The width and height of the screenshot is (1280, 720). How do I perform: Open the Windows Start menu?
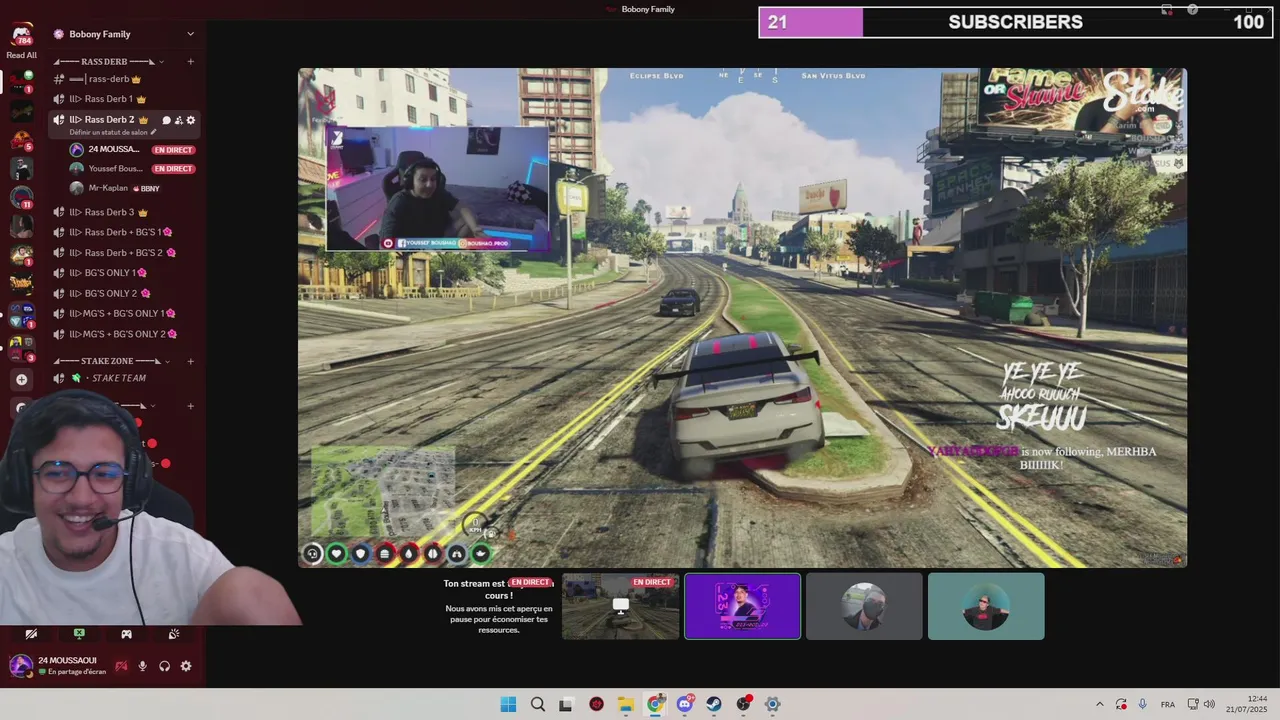point(508,704)
